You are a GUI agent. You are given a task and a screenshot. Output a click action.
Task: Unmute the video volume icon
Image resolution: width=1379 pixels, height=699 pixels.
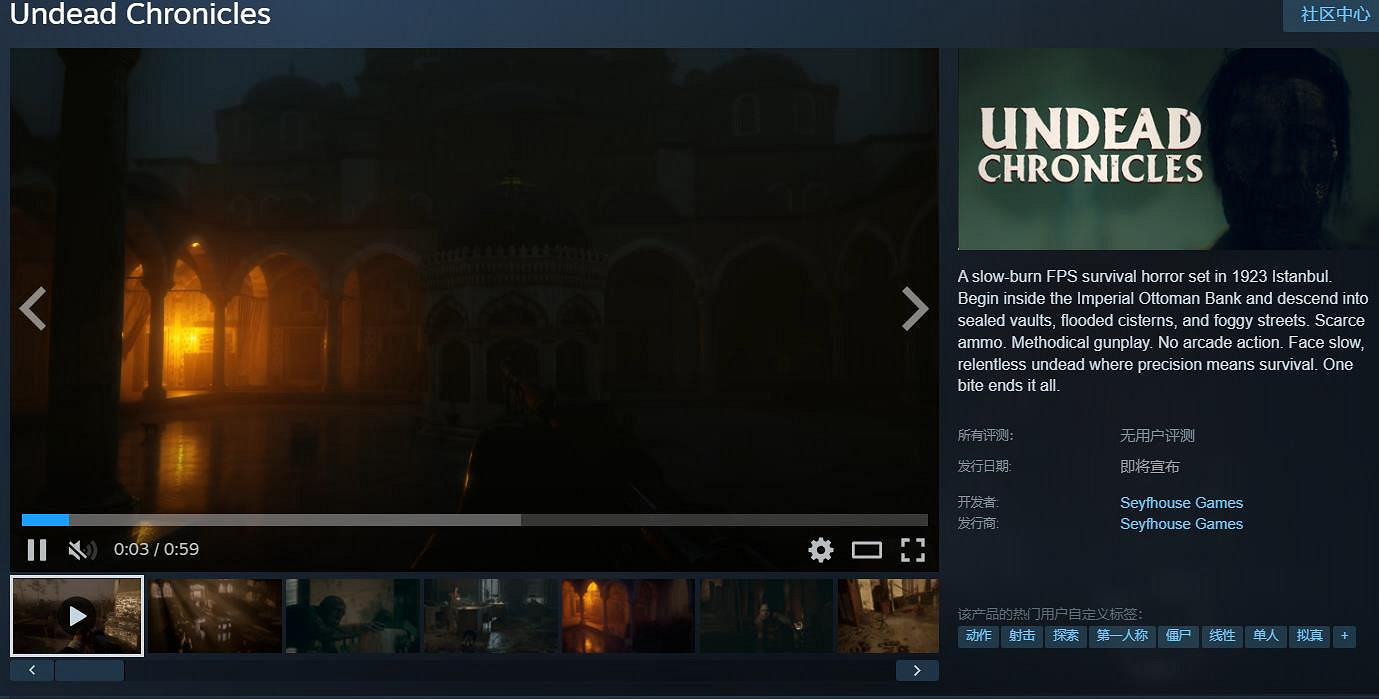81,549
